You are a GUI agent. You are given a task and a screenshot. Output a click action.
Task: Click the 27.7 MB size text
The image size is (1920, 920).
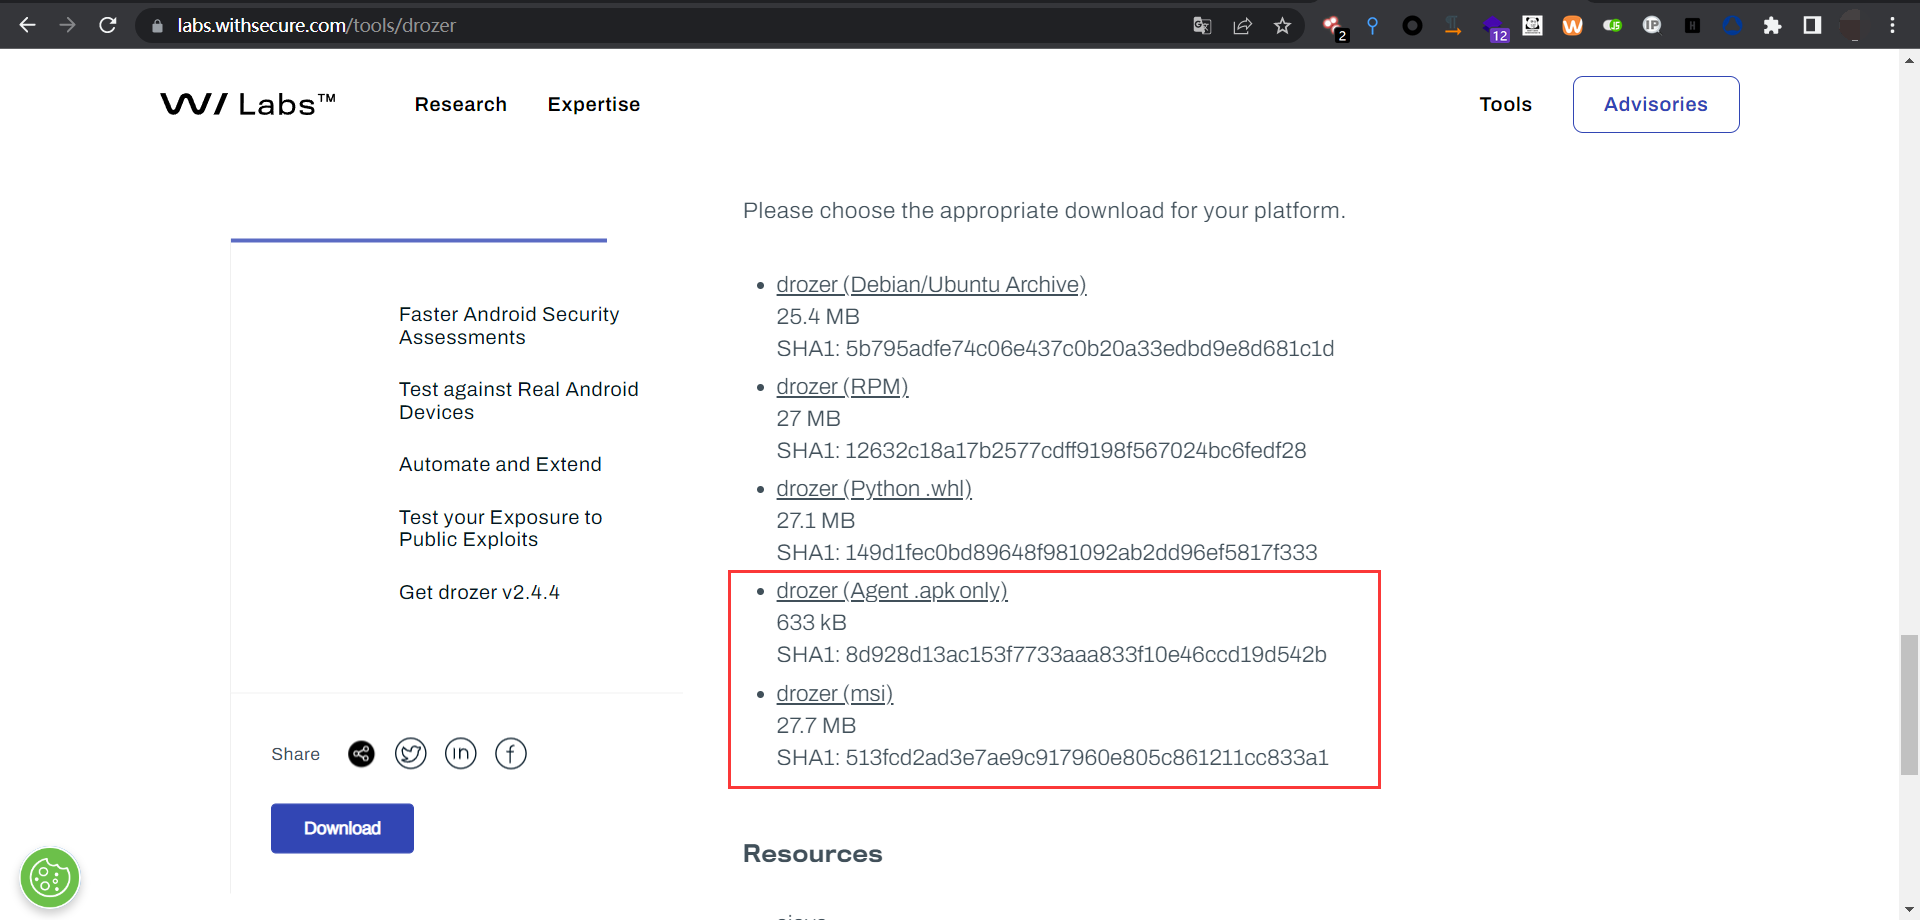816,726
